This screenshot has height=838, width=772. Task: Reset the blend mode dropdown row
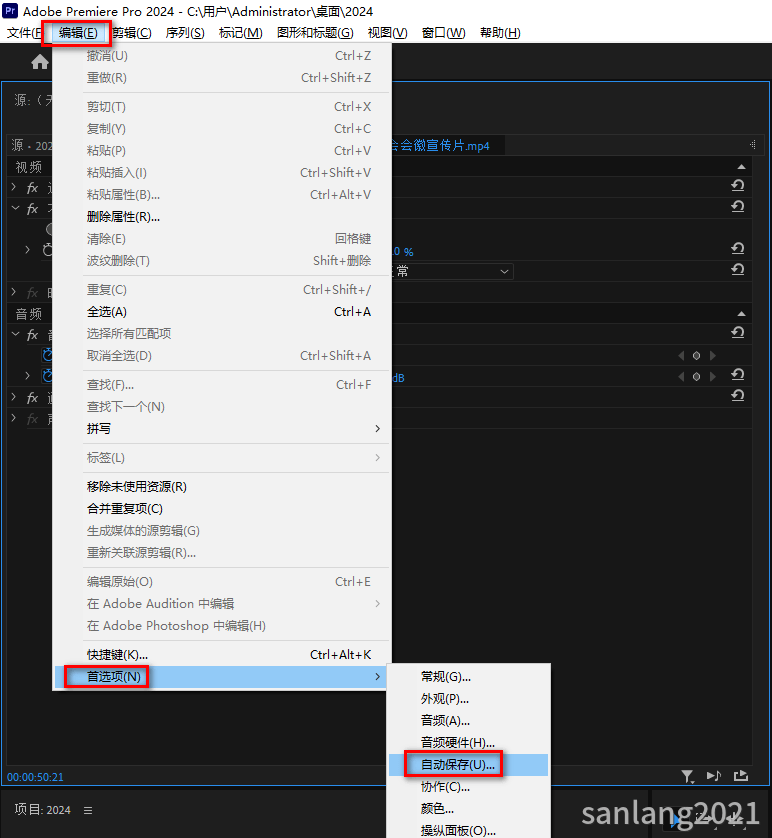(x=738, y=270)
